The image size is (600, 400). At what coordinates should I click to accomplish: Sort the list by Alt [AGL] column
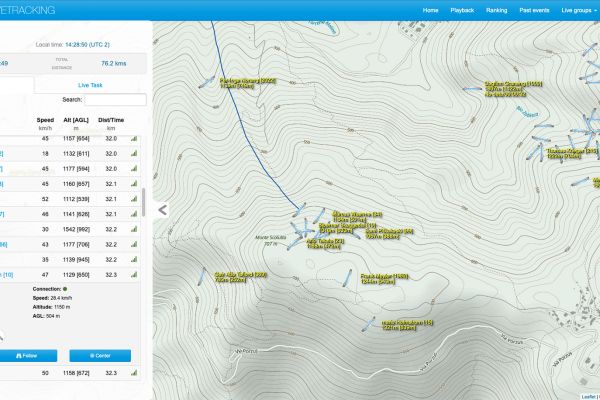[x=76, y=120]
